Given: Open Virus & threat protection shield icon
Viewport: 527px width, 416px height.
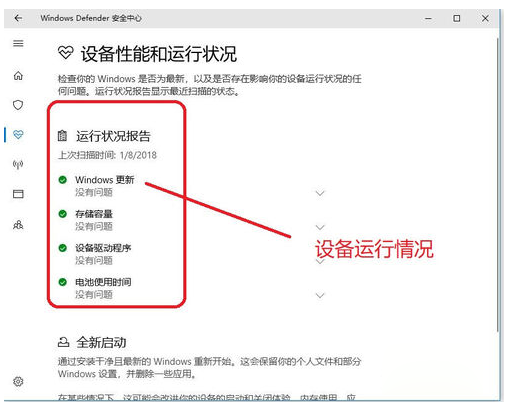Looking at the screenshot, I should pos(18,105).
